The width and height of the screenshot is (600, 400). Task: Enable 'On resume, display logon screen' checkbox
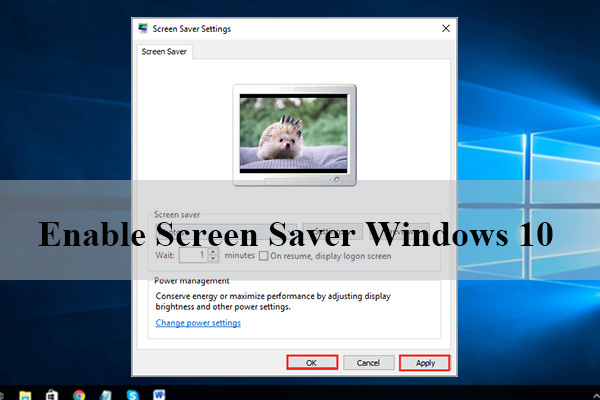(x=263, y=256)
